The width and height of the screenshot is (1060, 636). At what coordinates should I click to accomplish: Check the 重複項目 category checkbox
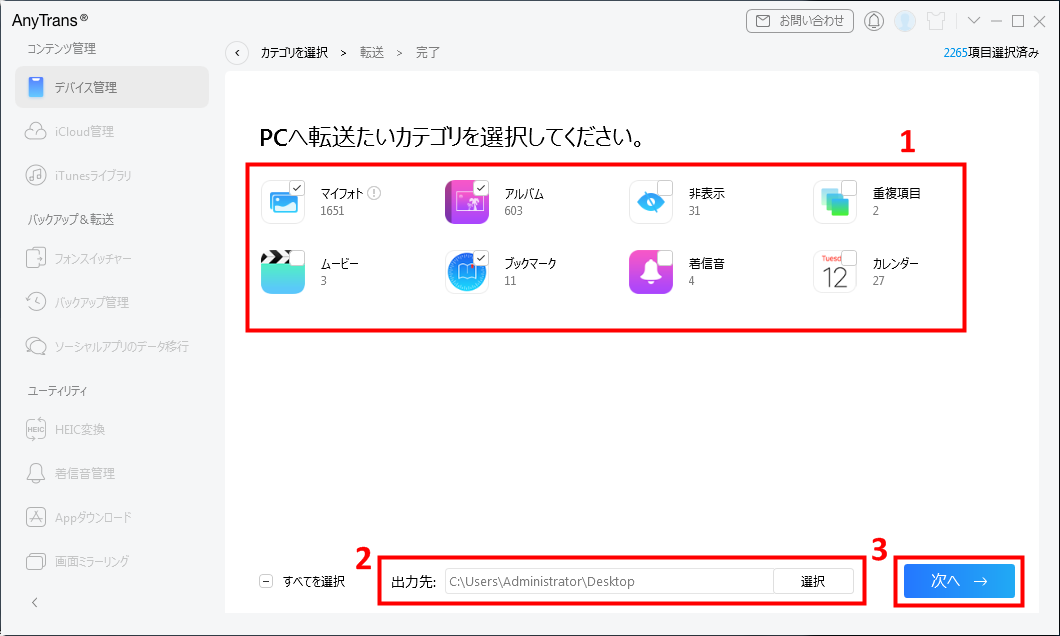[848, 186]
